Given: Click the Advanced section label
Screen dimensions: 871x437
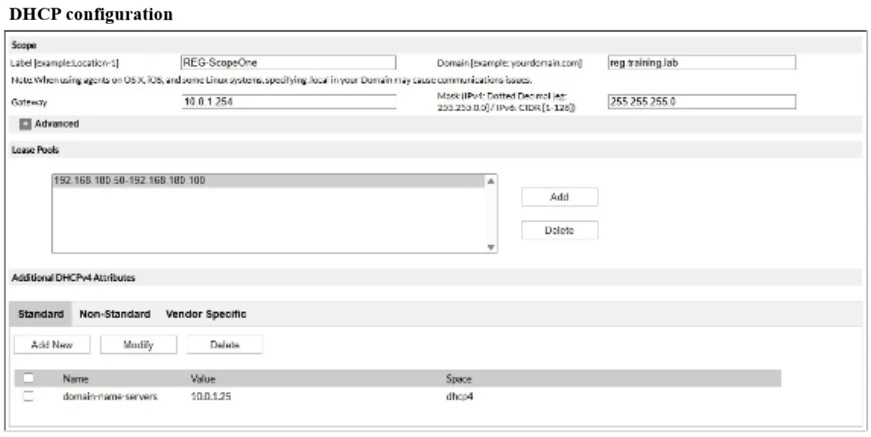Looking at the screenshot, I should coord(57,124).
